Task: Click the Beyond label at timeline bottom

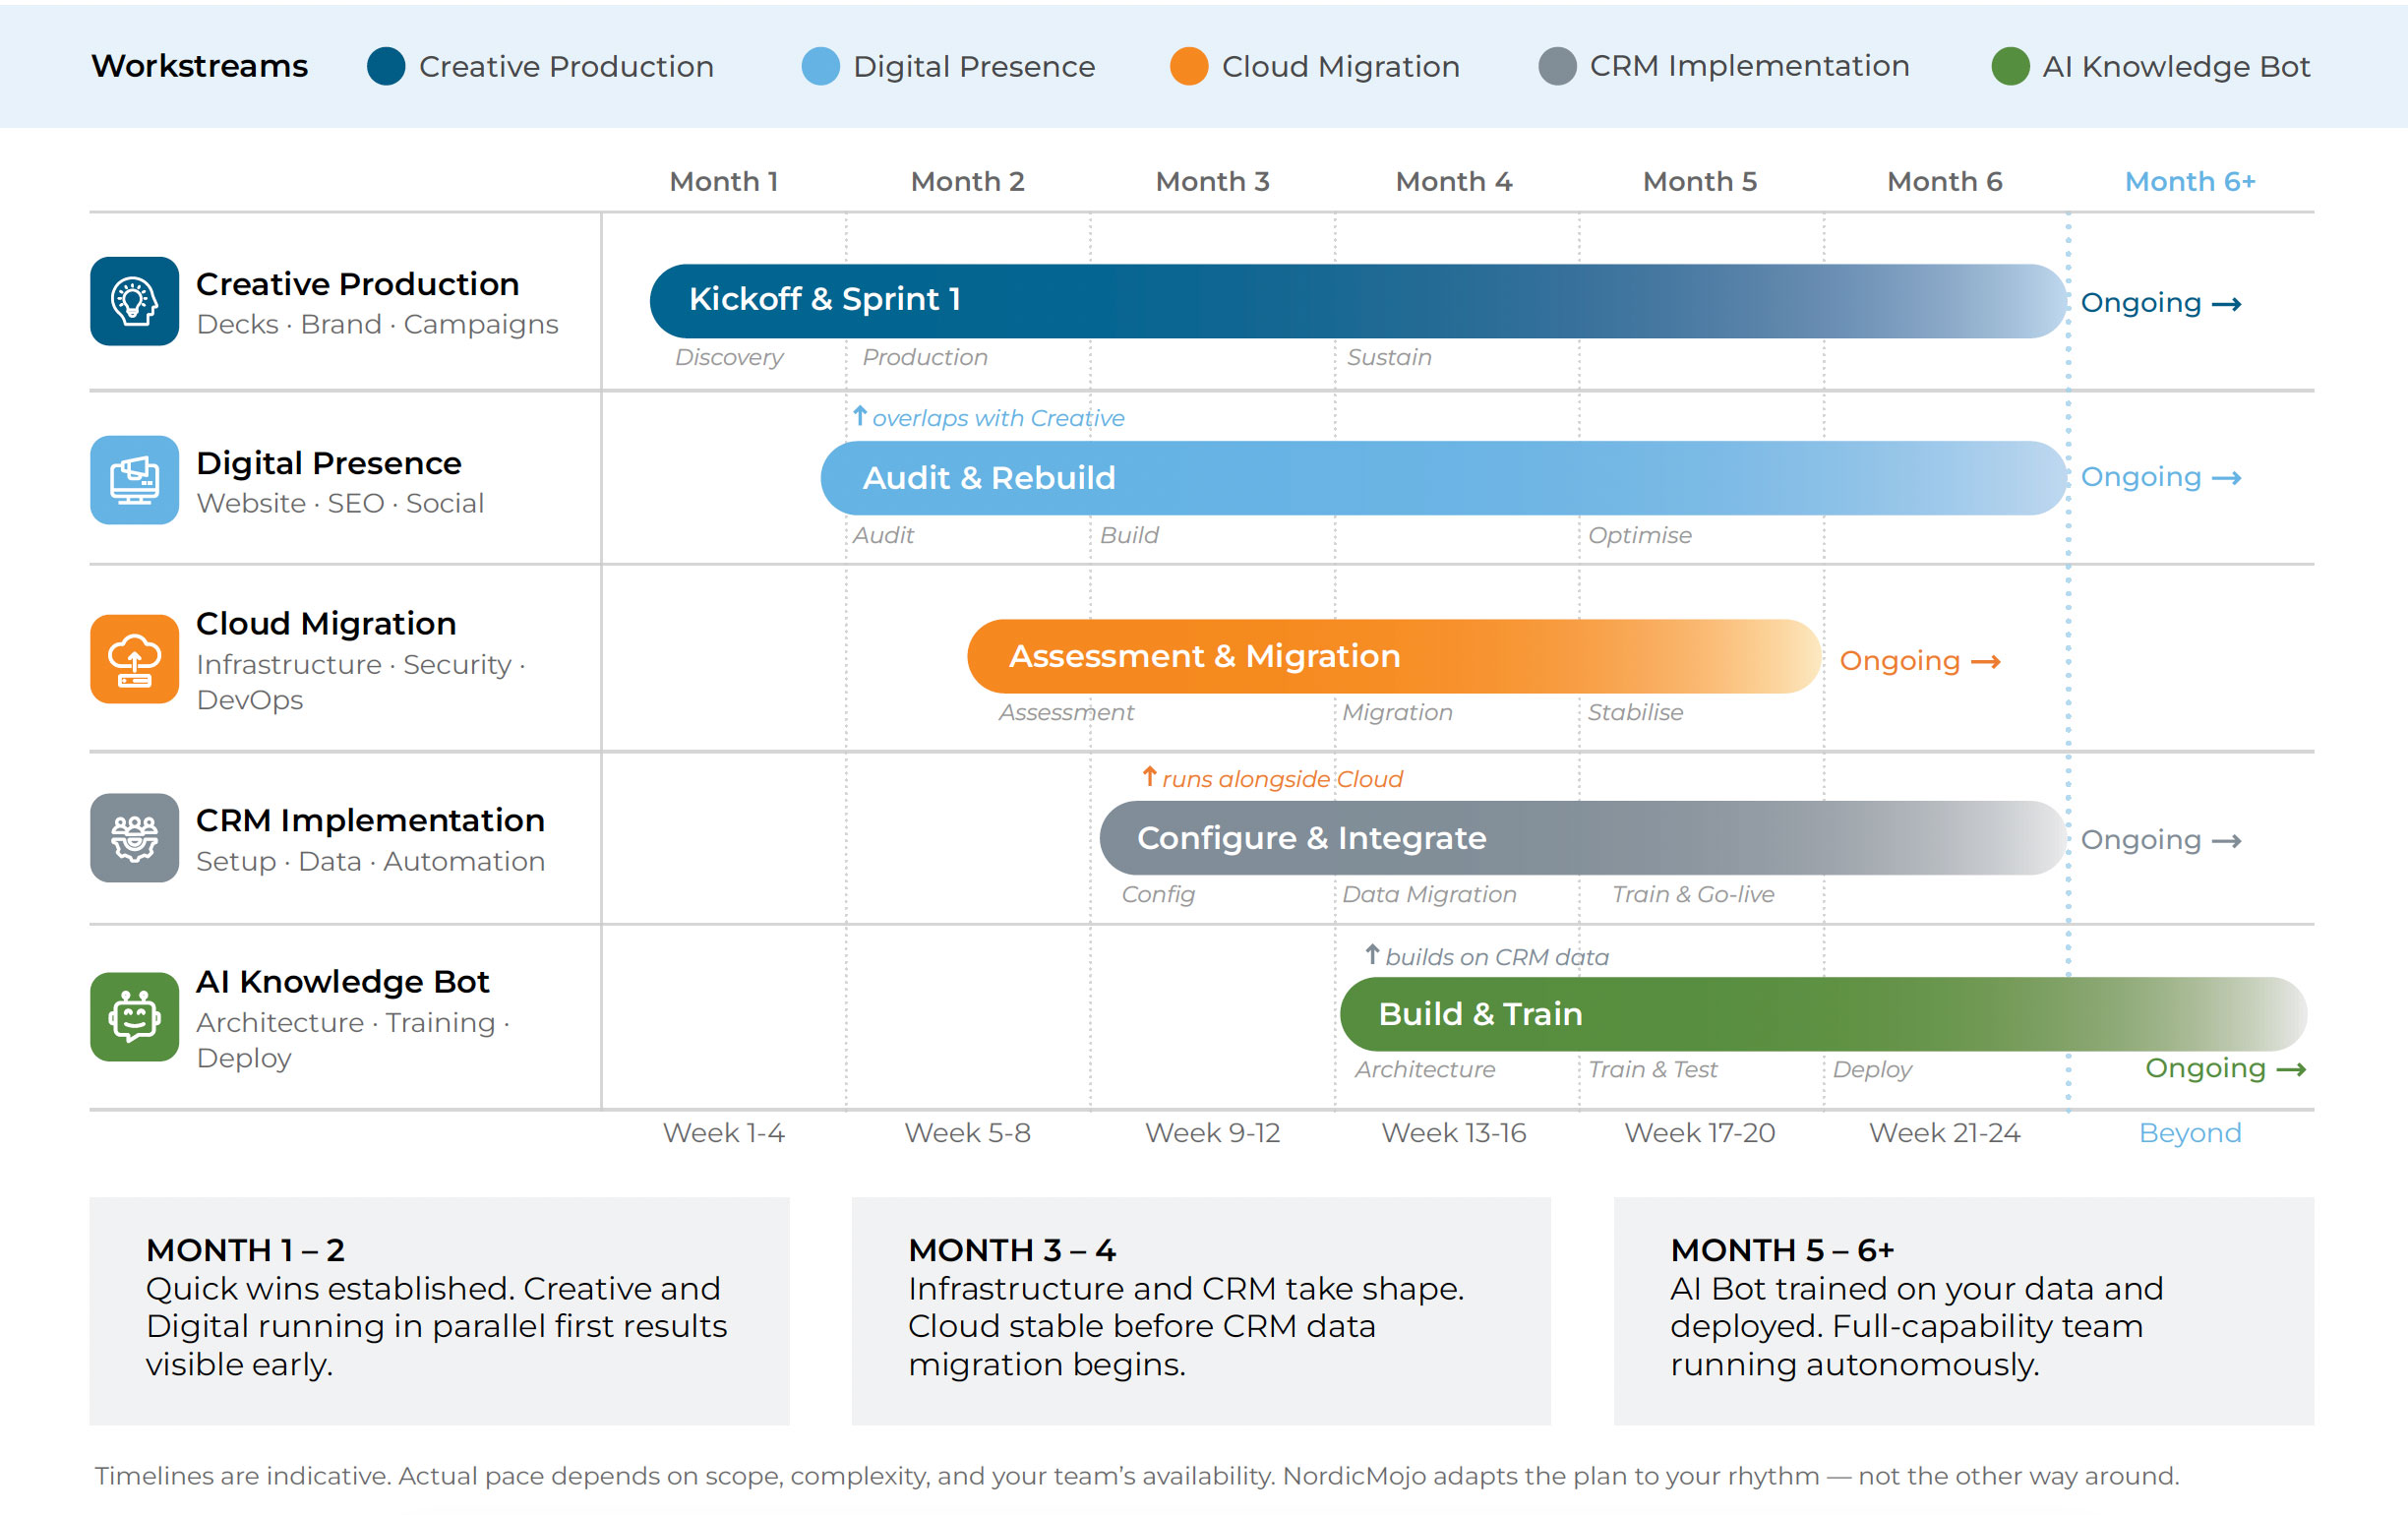Action: [x=2189, y=1132]
